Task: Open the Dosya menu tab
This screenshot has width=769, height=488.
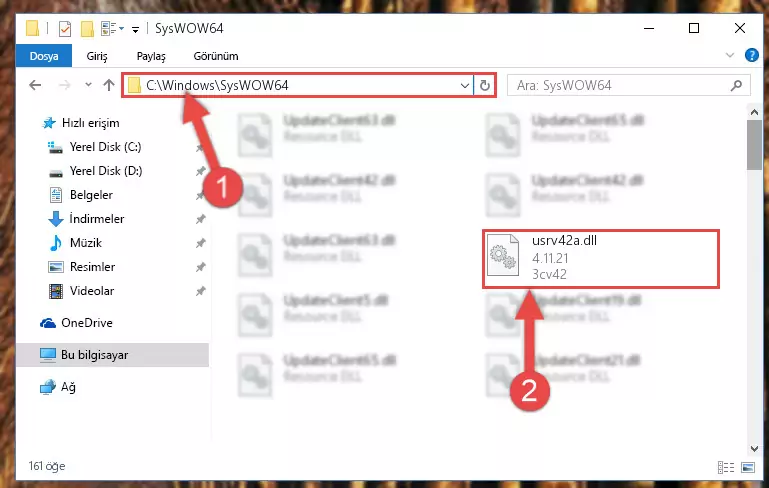Action: coord(44,56)
